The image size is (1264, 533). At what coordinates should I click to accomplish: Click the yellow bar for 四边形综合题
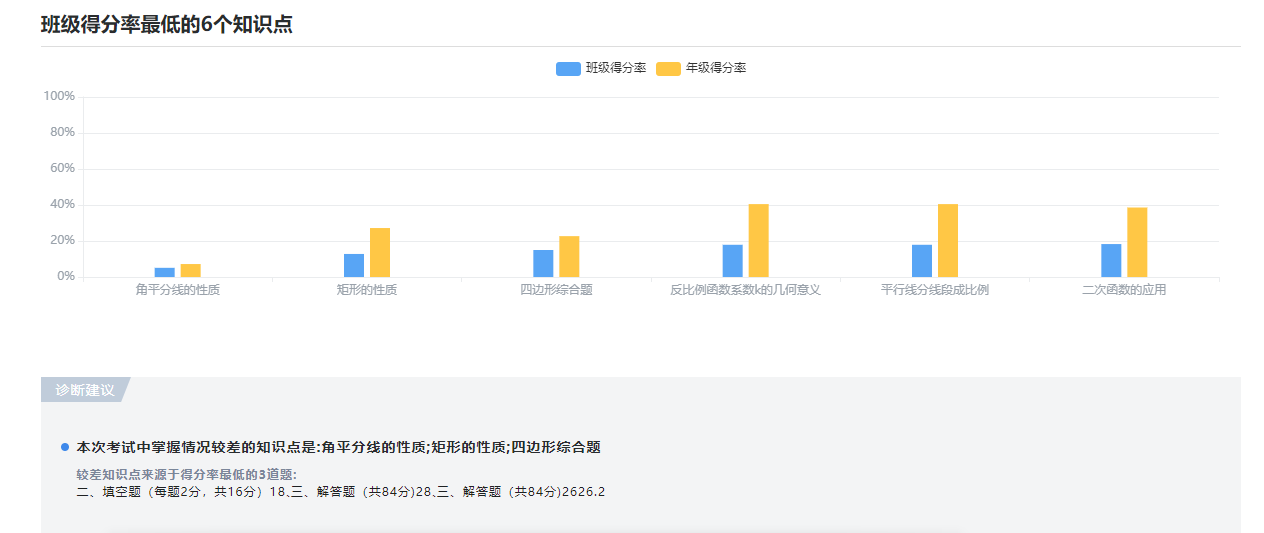pyautogui.click(x=569, y=256)
